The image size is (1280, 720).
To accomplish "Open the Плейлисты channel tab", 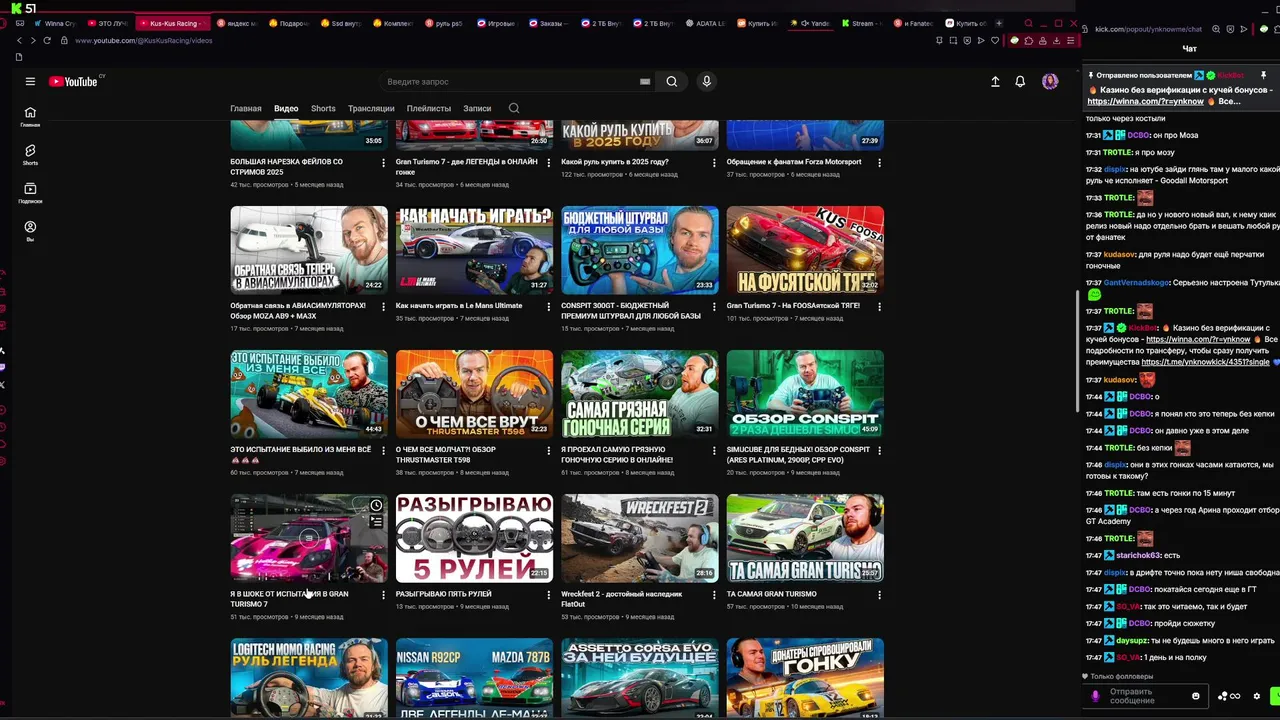I will pyautogui.click(x=429, y=108).
